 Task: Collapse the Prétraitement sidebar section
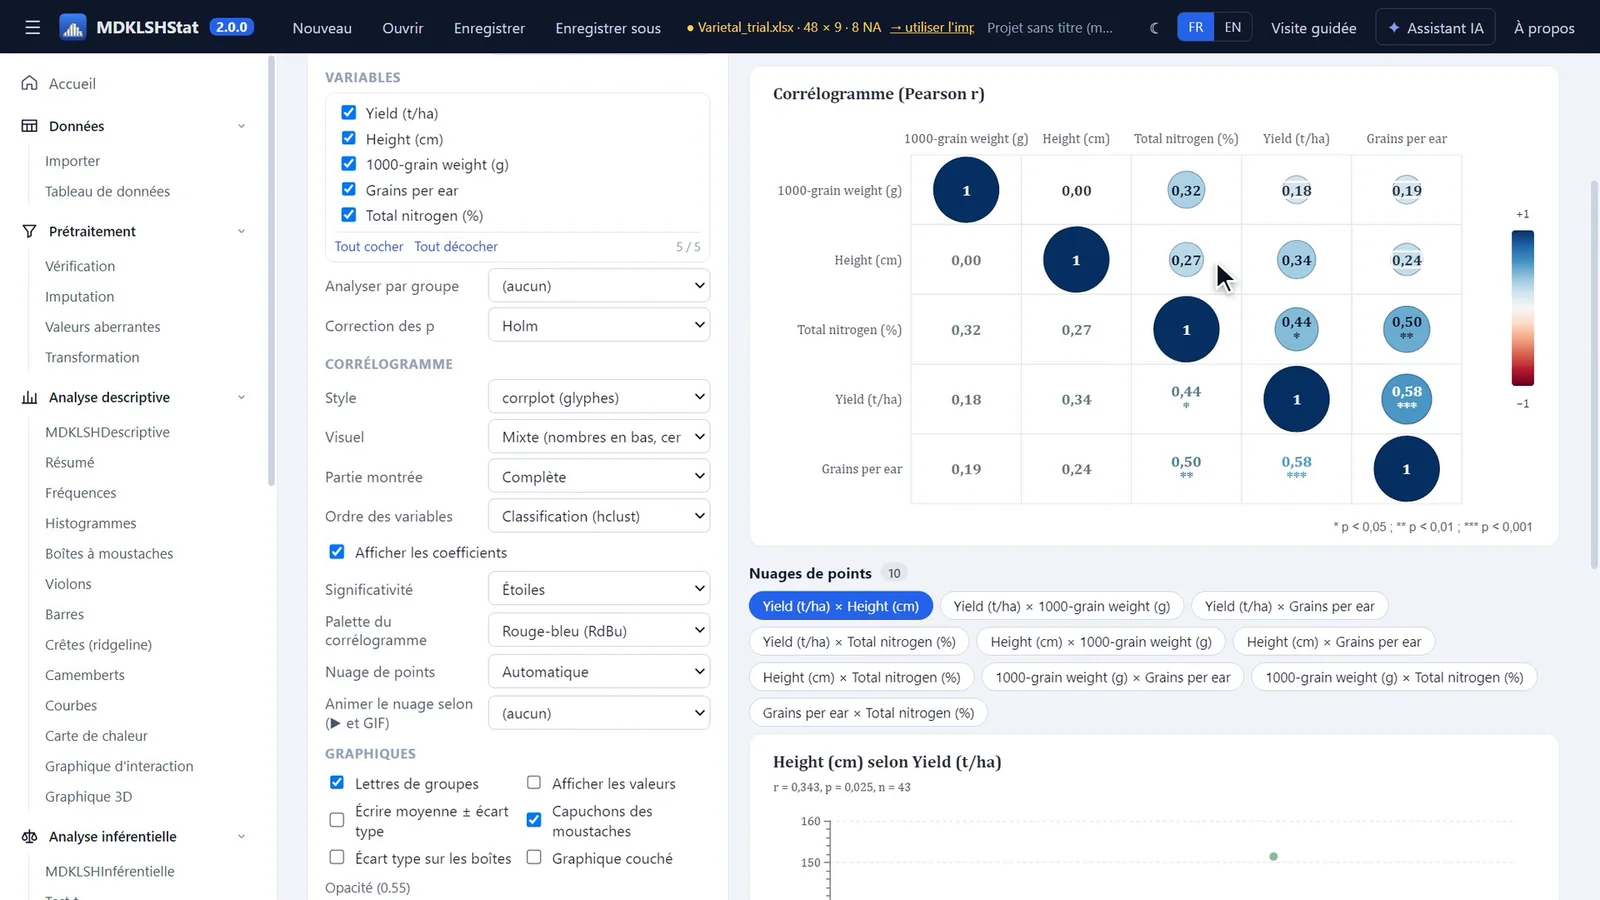click(241, 231)
